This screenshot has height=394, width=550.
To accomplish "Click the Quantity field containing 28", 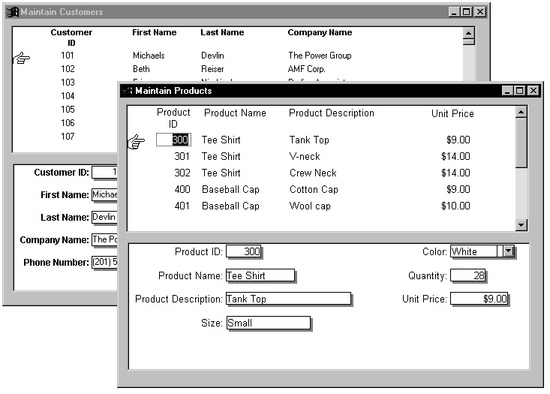I will tap(468, 275).
